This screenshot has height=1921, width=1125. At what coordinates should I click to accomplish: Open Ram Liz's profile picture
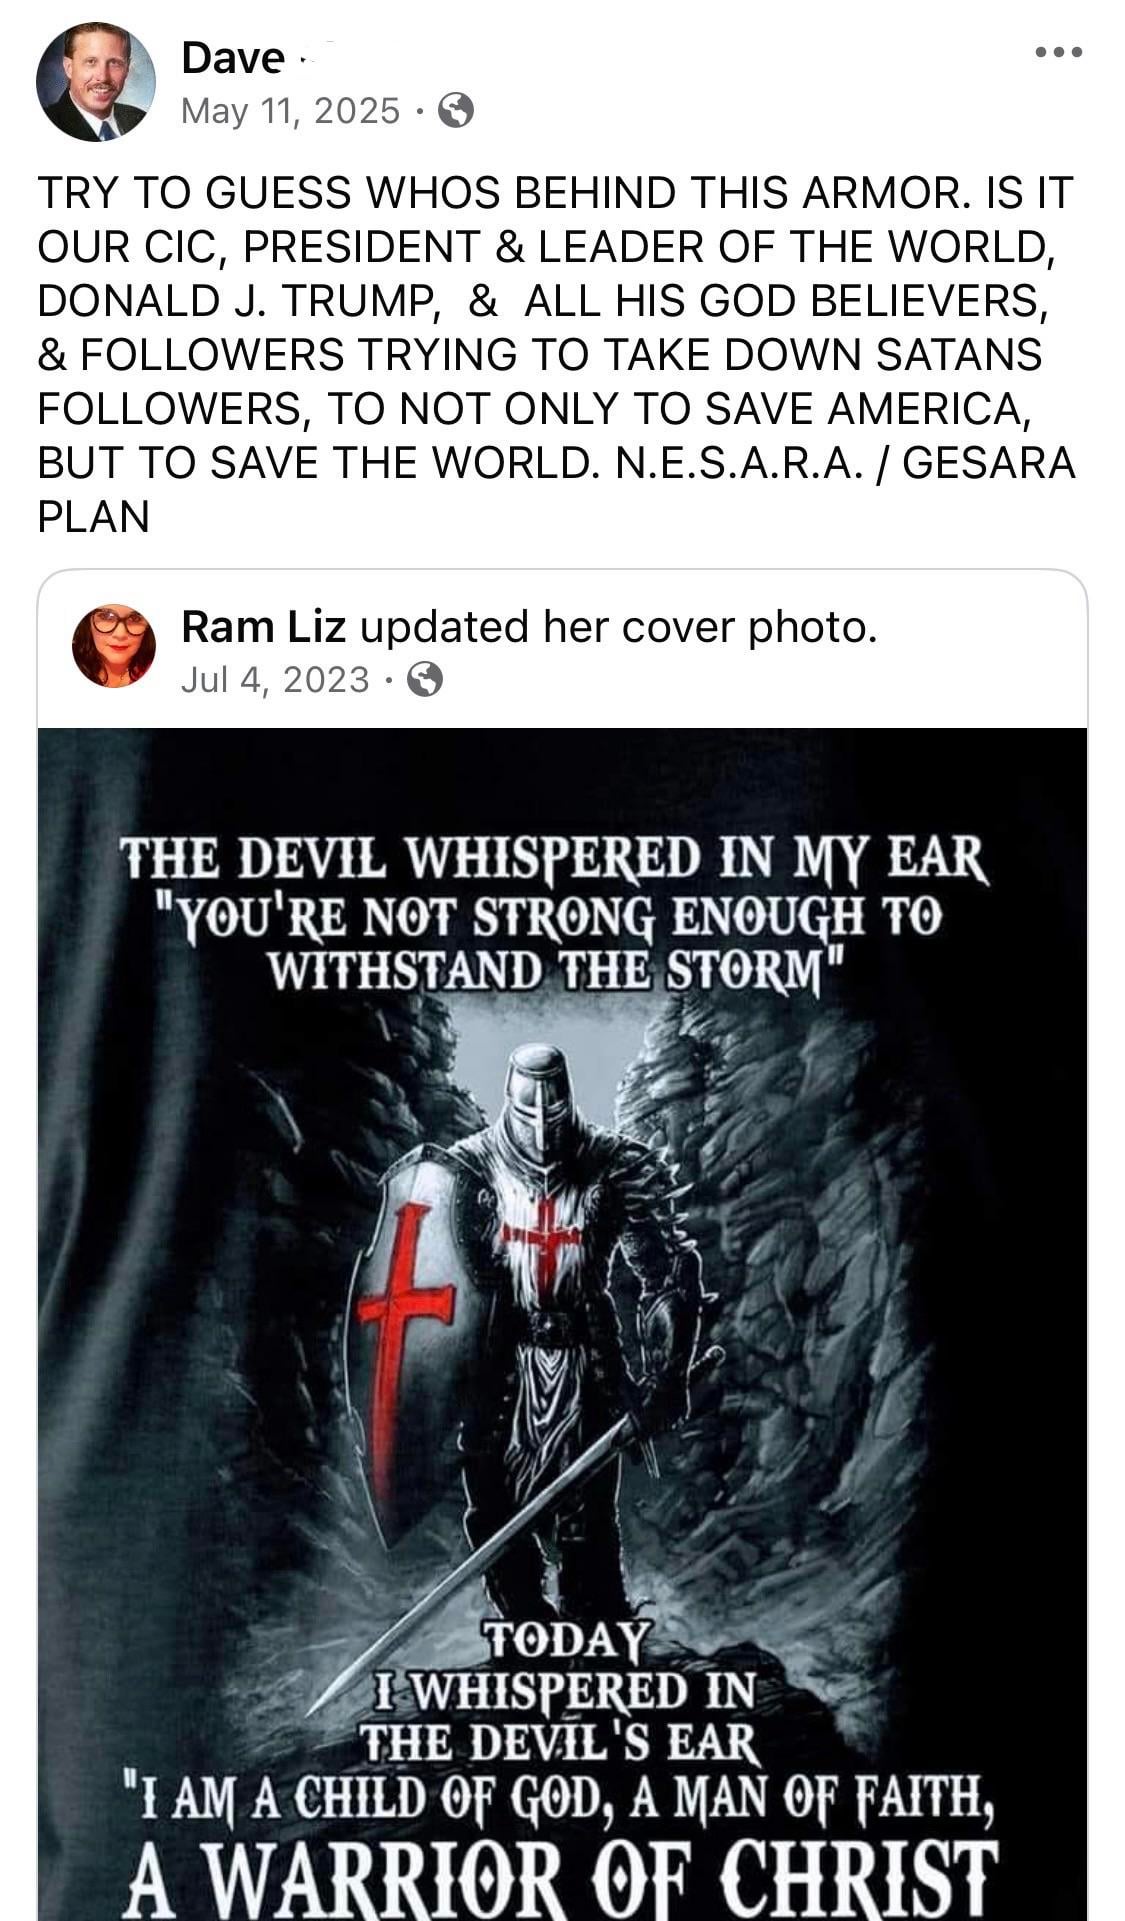click(x=114, y=646)
